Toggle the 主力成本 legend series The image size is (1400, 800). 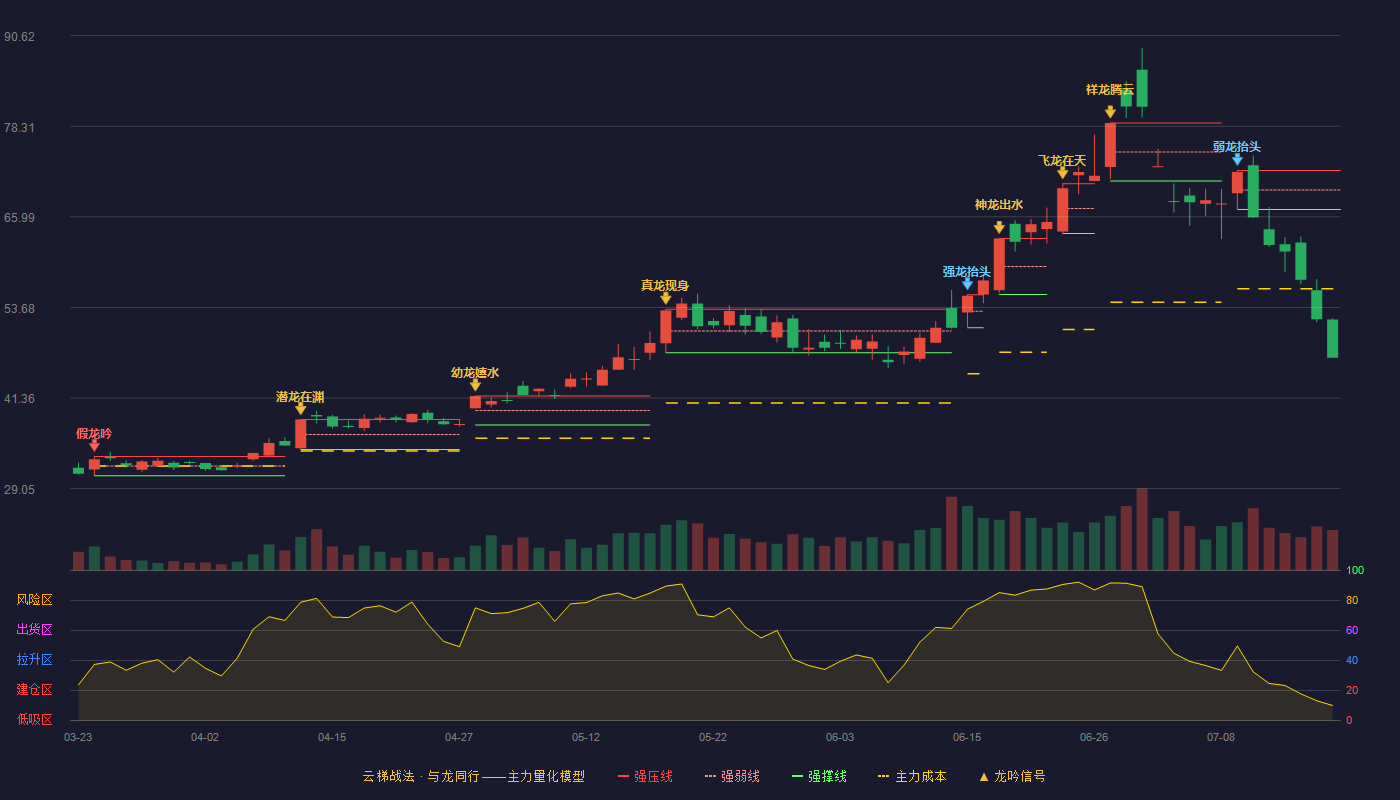coord(911,776)
